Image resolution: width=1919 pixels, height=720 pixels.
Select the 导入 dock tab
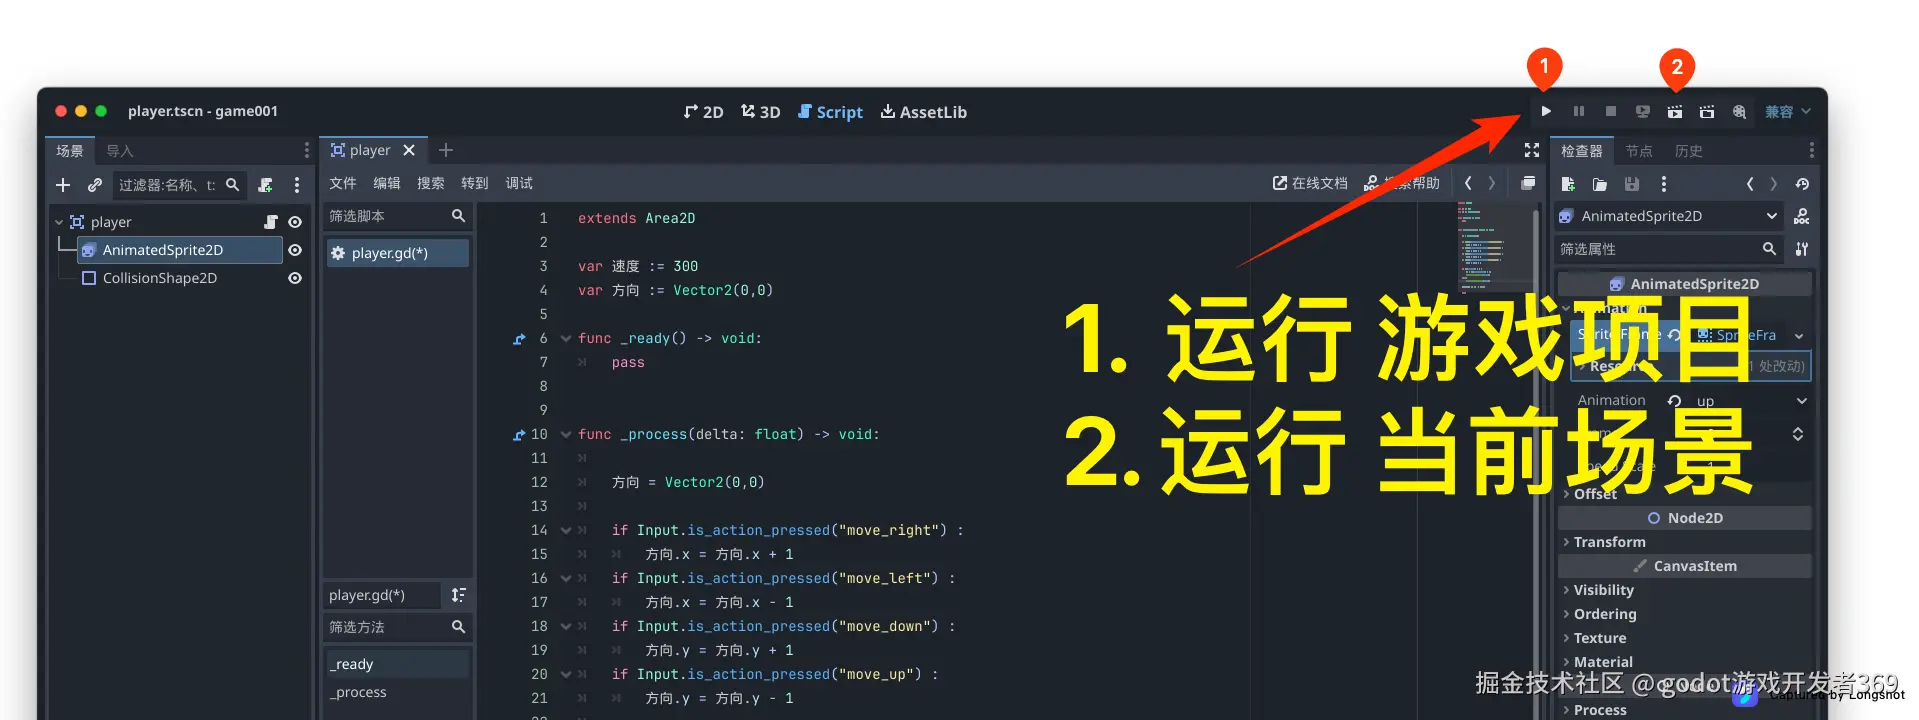(120, 151)
